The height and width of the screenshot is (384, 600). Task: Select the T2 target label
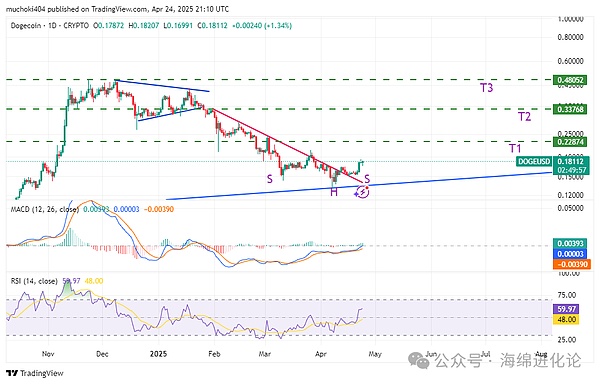click(524, 117)
